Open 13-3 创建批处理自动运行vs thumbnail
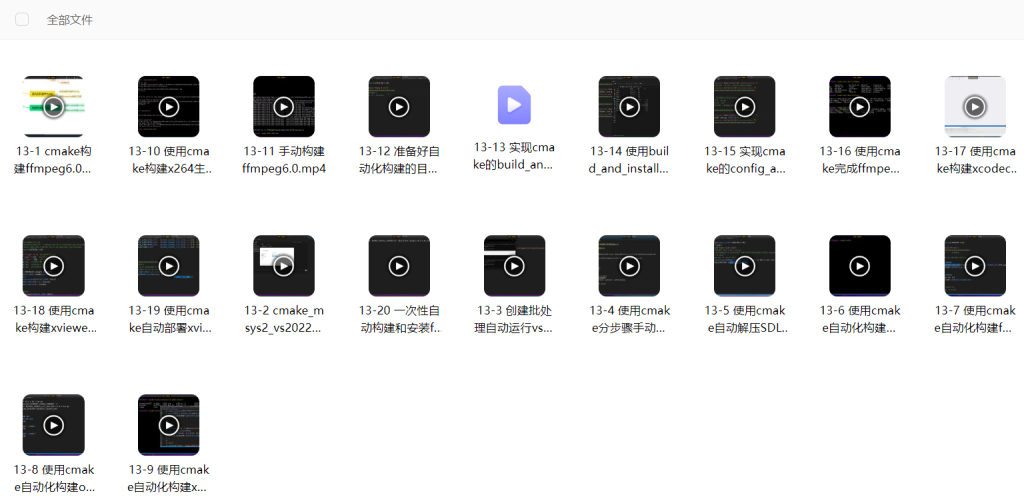The image size is (1024, 503). point(514,266)
